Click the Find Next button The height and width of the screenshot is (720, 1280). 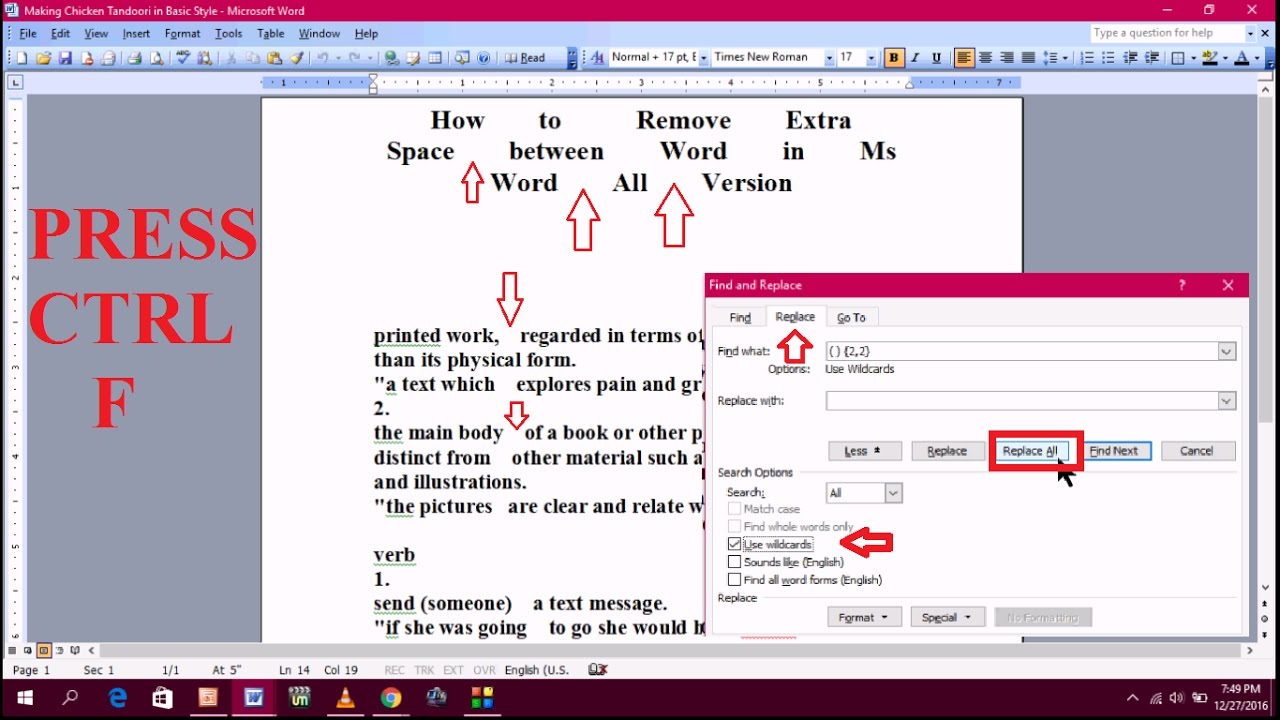1114,451
